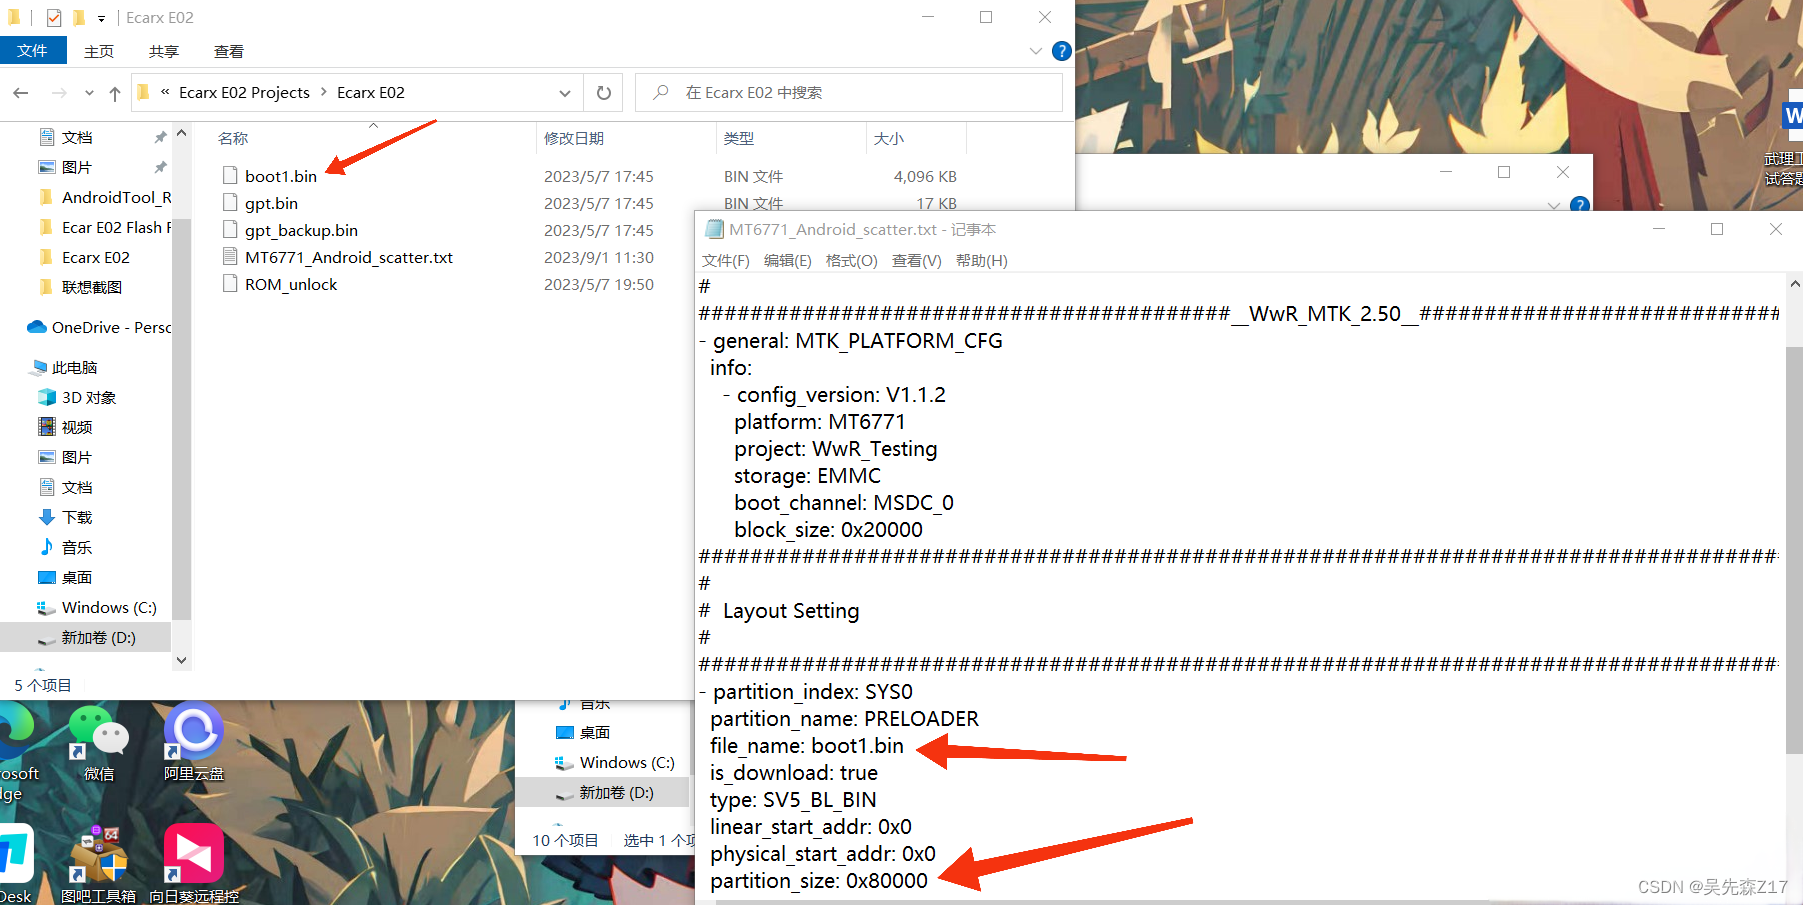The height and width of the screenshot is (905, 1803).
Task: Click the ROM_unlock file icon
Action: 230,284
